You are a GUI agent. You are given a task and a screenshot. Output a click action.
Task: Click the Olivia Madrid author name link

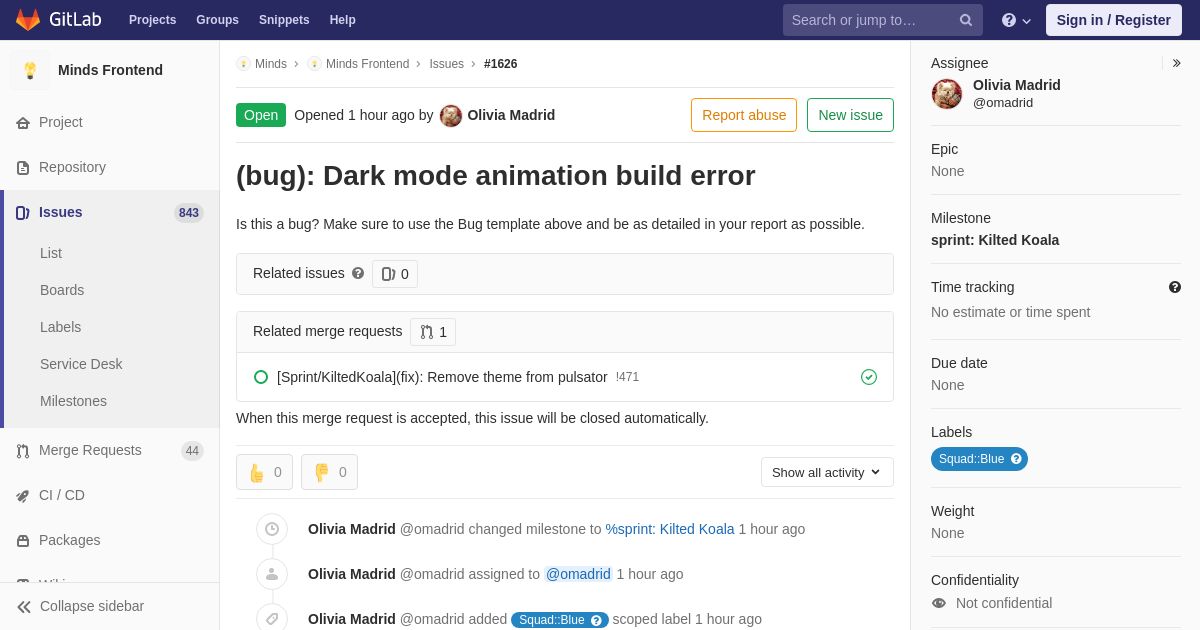click(x=511, y=115)
